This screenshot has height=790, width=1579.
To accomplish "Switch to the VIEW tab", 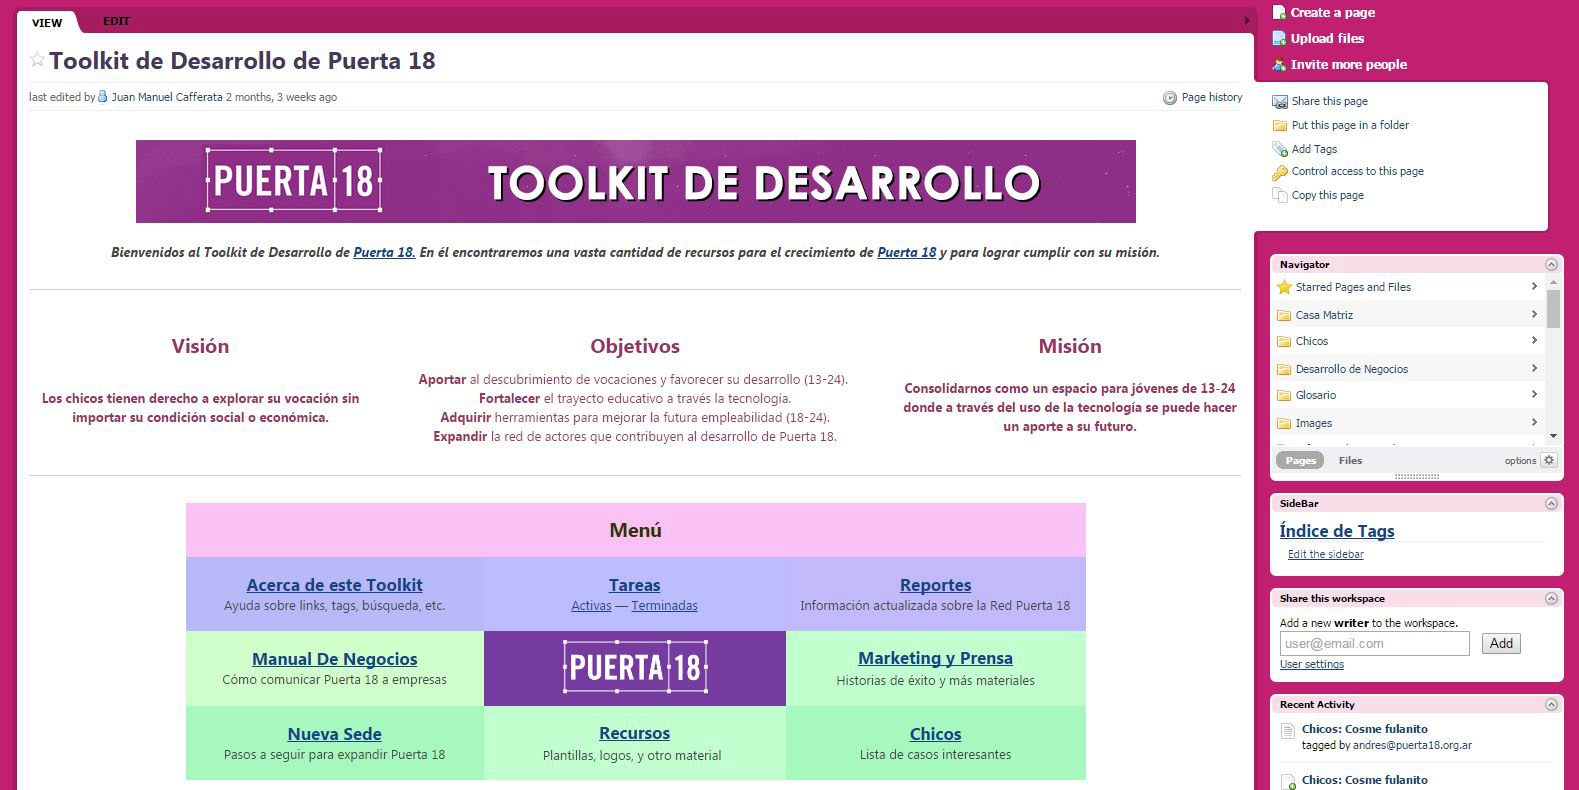I will click(47, 22).
